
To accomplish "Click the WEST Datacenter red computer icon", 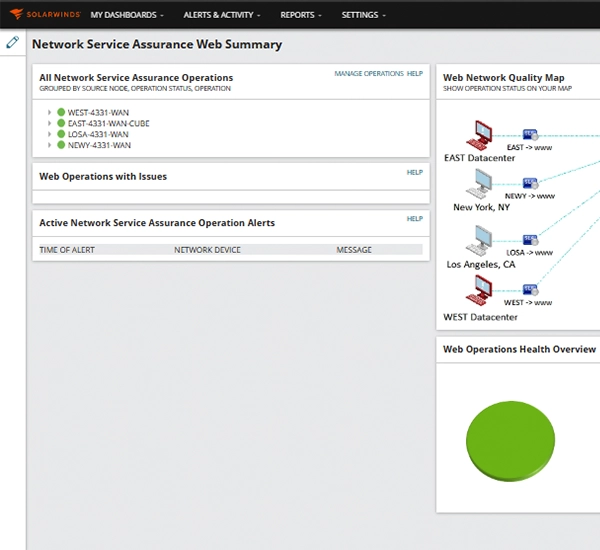I will (479, 291).
